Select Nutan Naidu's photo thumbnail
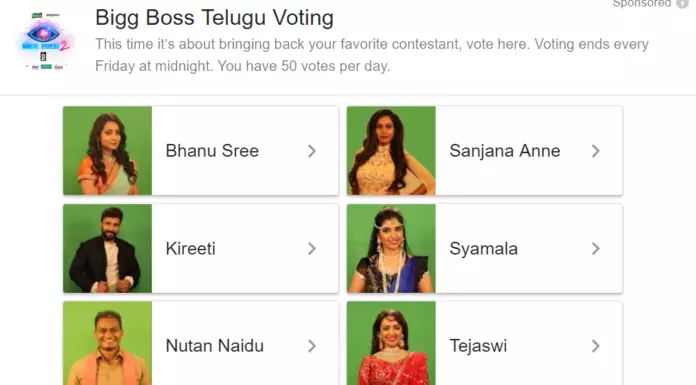Image resolution: width=696 pixels, height=385 pixels. coord(107,343)
